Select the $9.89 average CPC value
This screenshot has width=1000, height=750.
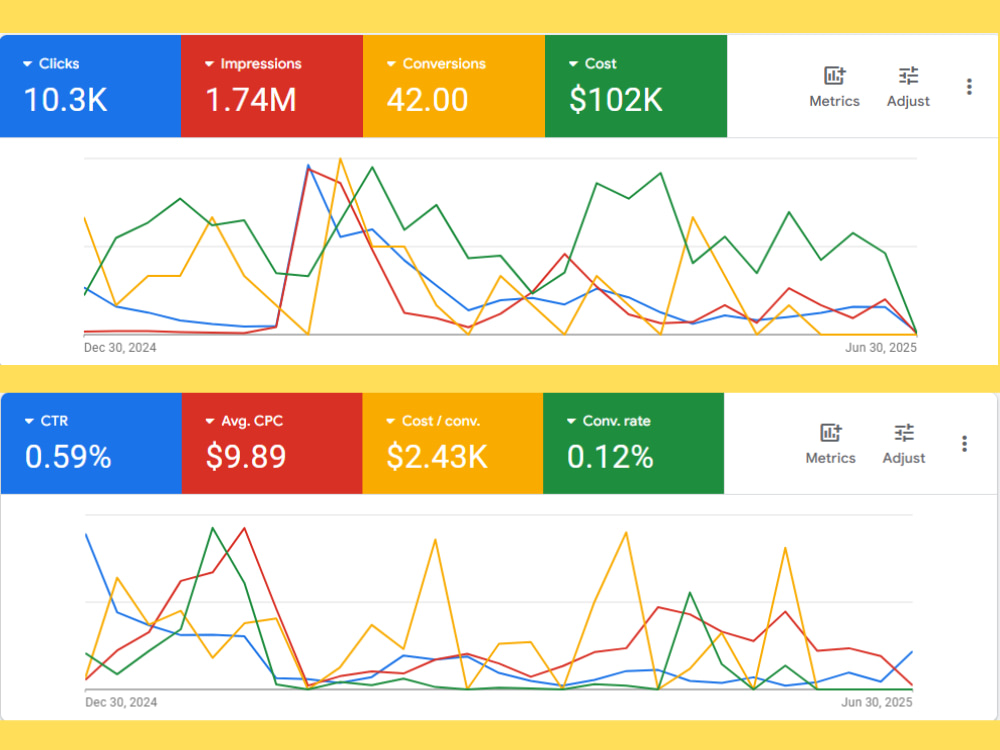[246, 457]
